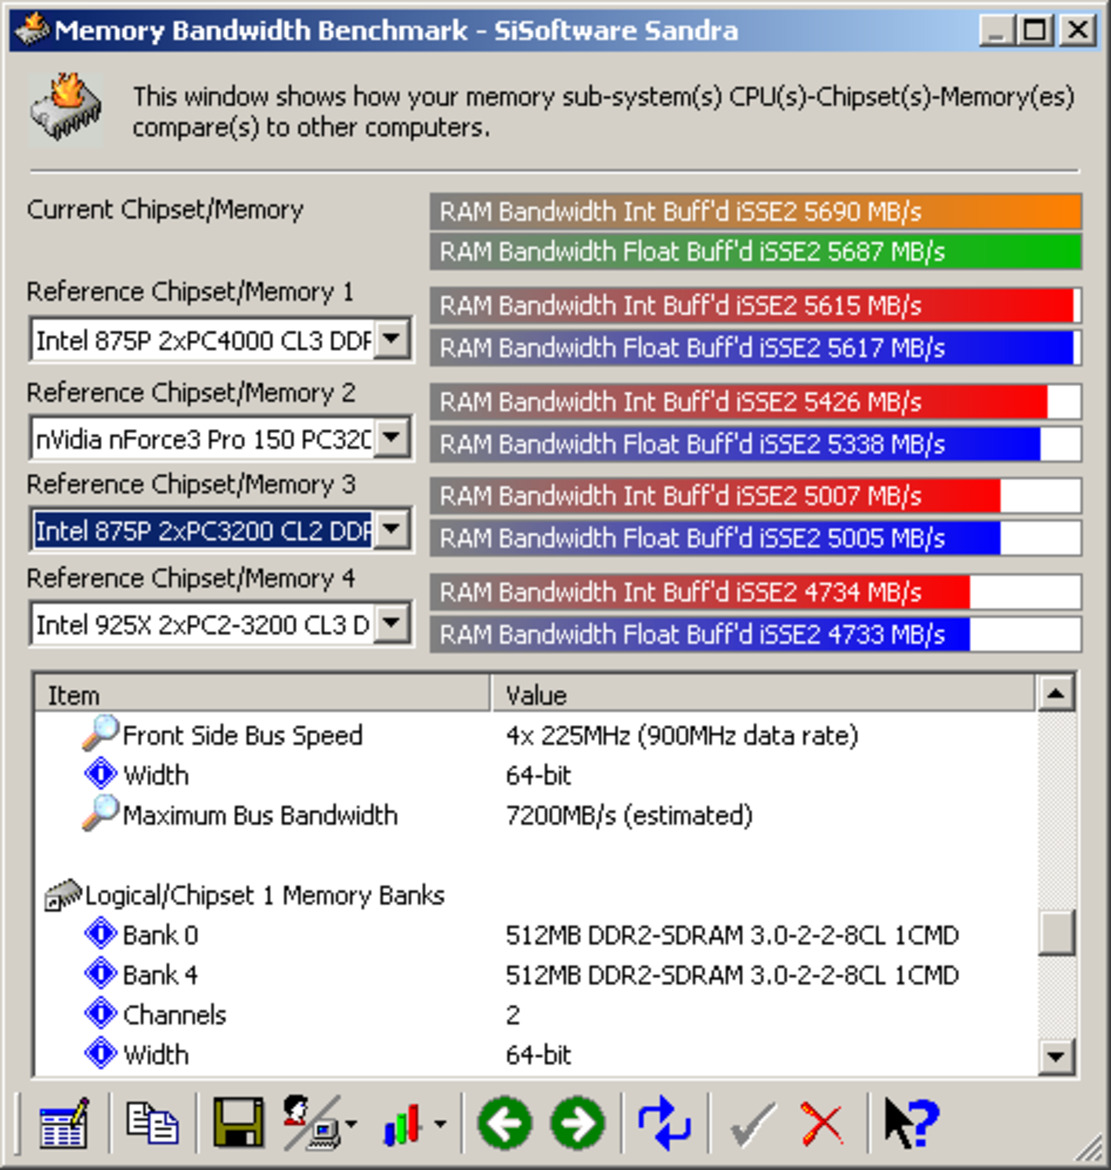The image size is (1111, 1170).
Task: Select Intel 875P 2xPC4000 CL3 combo box
Action: tap(220, 340)
